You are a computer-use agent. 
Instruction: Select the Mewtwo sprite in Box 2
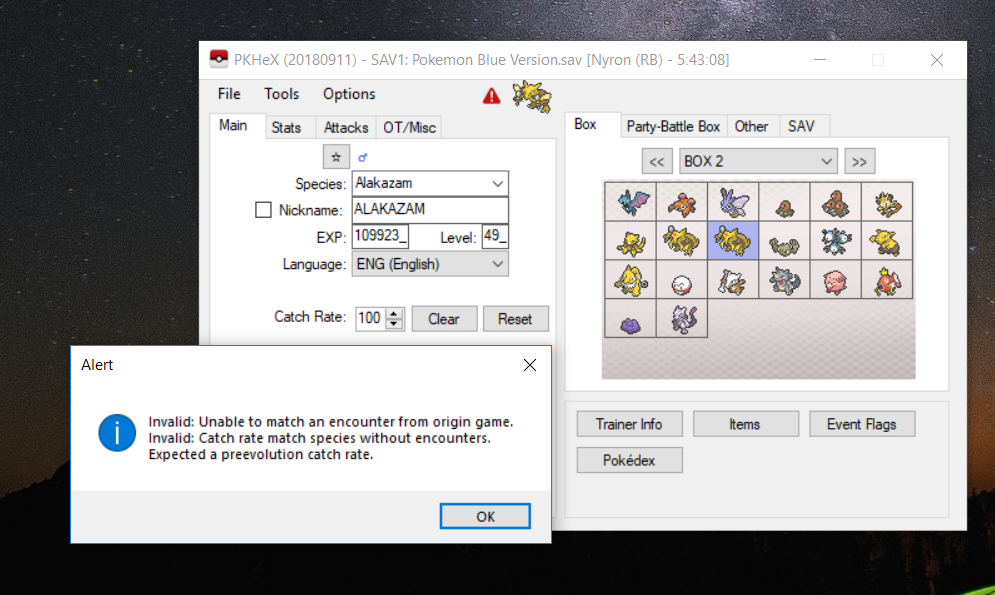click(x=682, y=322)
